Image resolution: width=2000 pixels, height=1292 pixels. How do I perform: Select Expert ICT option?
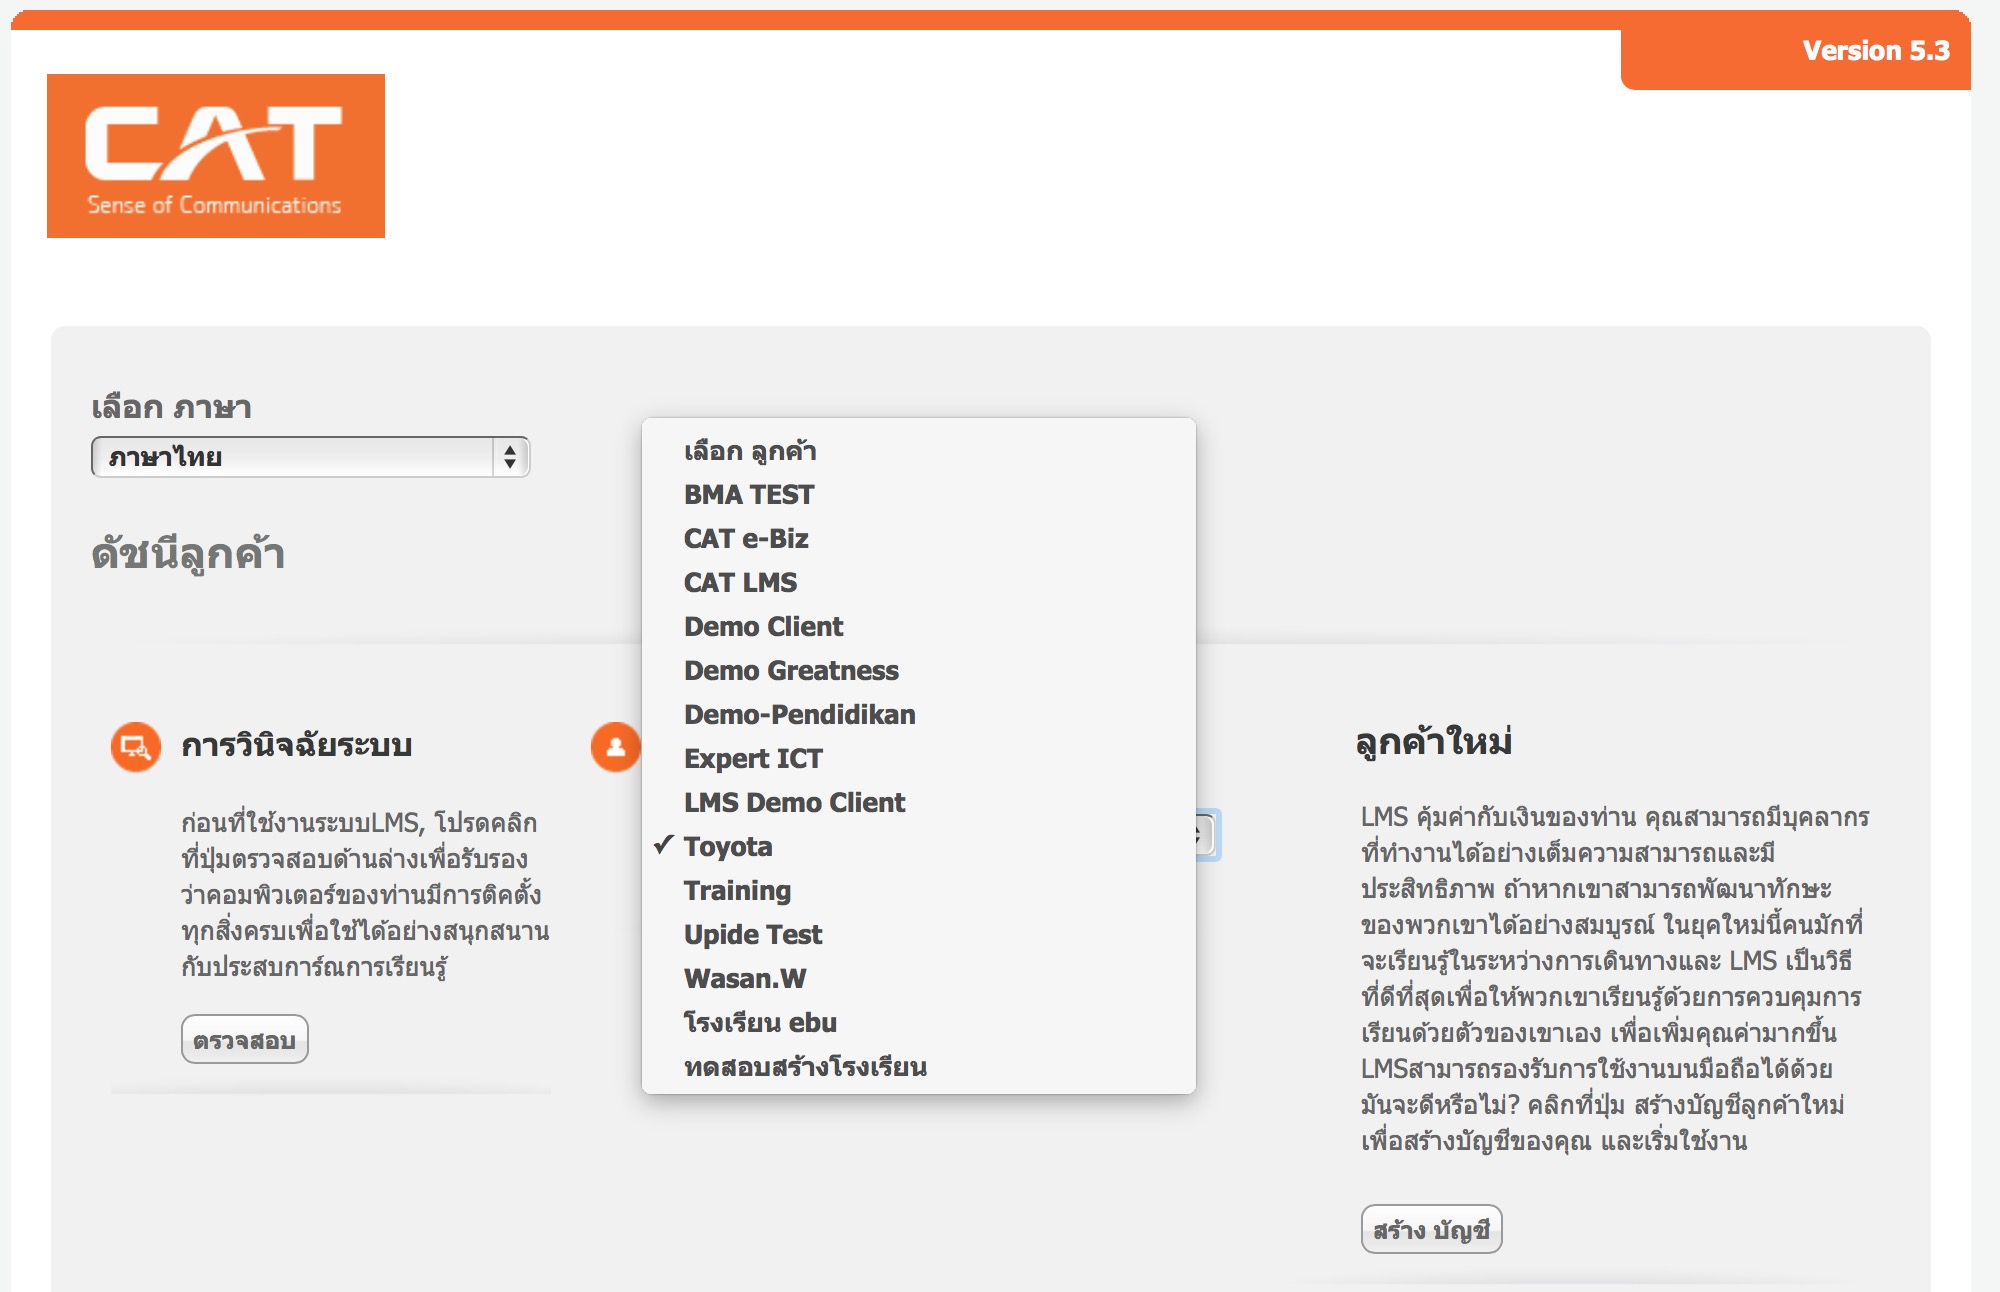click(918, 759)
